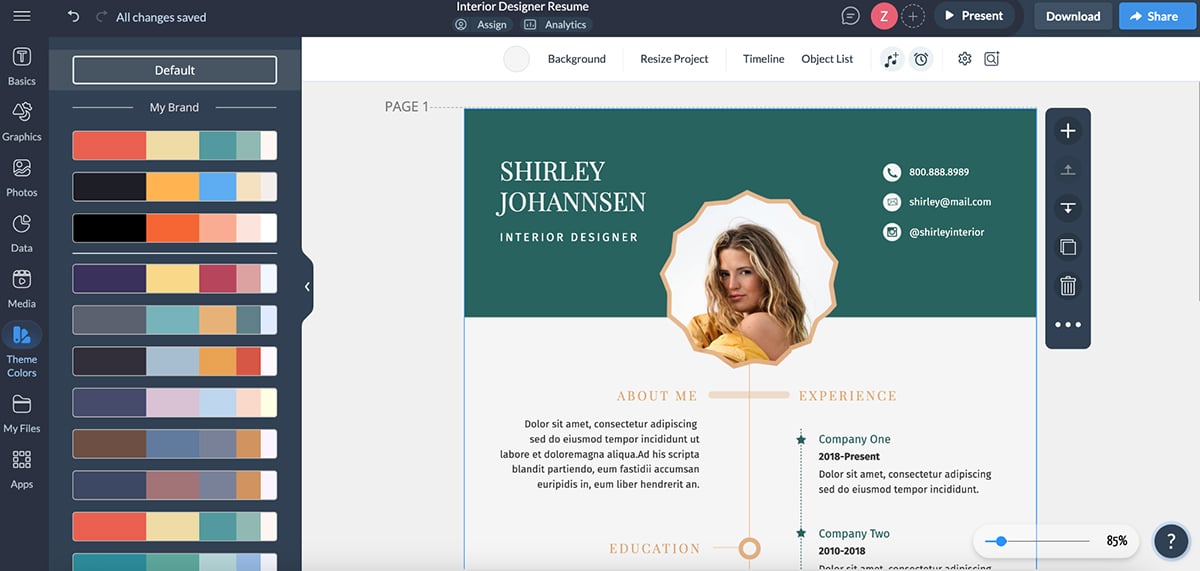The height and width of the screenshot is (571, 1200).
Task: Select the @shirleyinterior handle text
Action: click(946, 232)
